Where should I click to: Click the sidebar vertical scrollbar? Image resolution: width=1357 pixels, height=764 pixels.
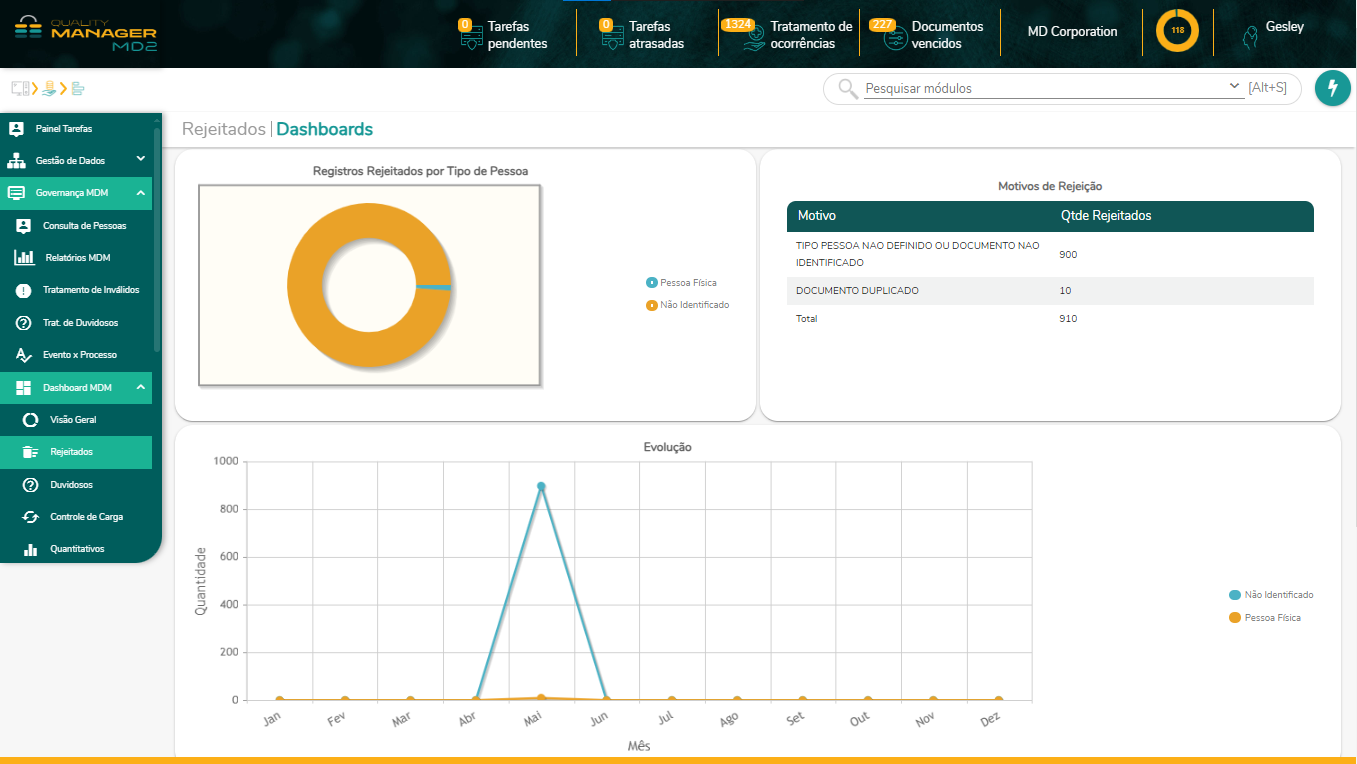[157, 240]
